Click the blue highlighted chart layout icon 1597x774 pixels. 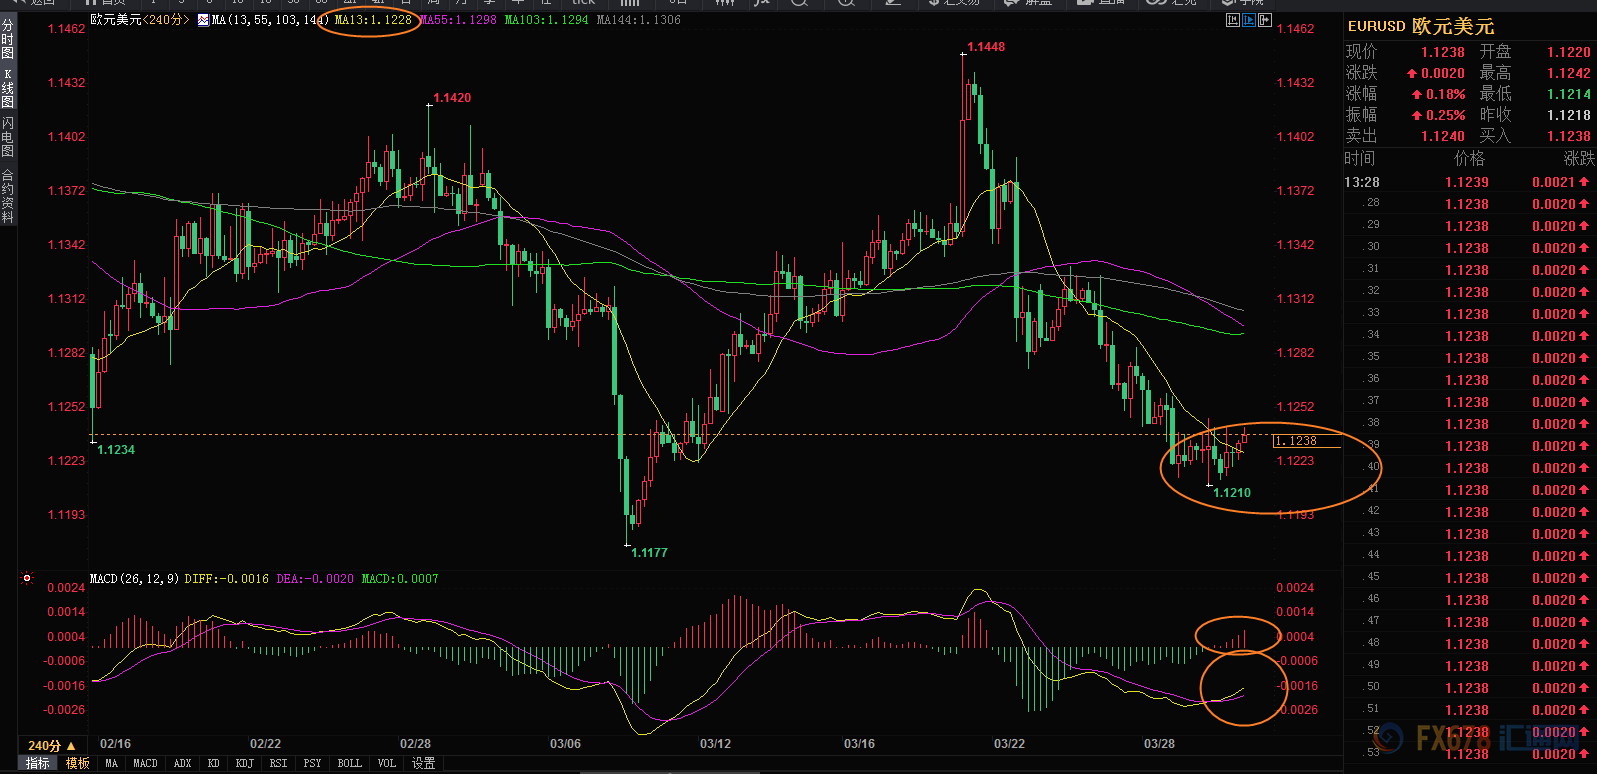1249,20
